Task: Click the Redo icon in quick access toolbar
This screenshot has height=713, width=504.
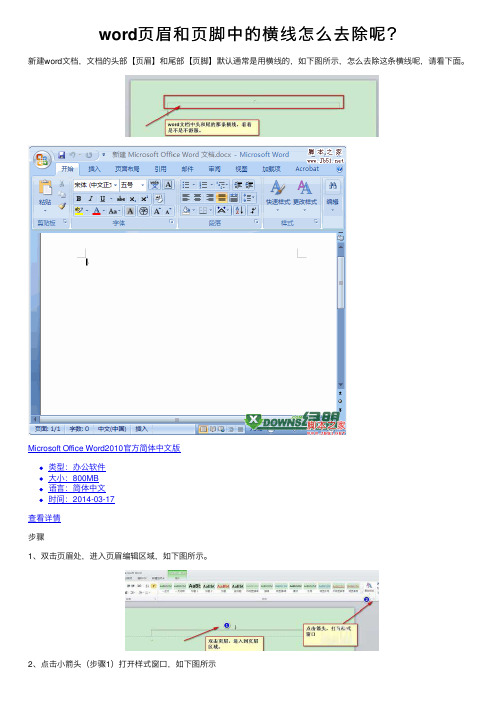Action: pyautogui.click(x=89, y=155)
